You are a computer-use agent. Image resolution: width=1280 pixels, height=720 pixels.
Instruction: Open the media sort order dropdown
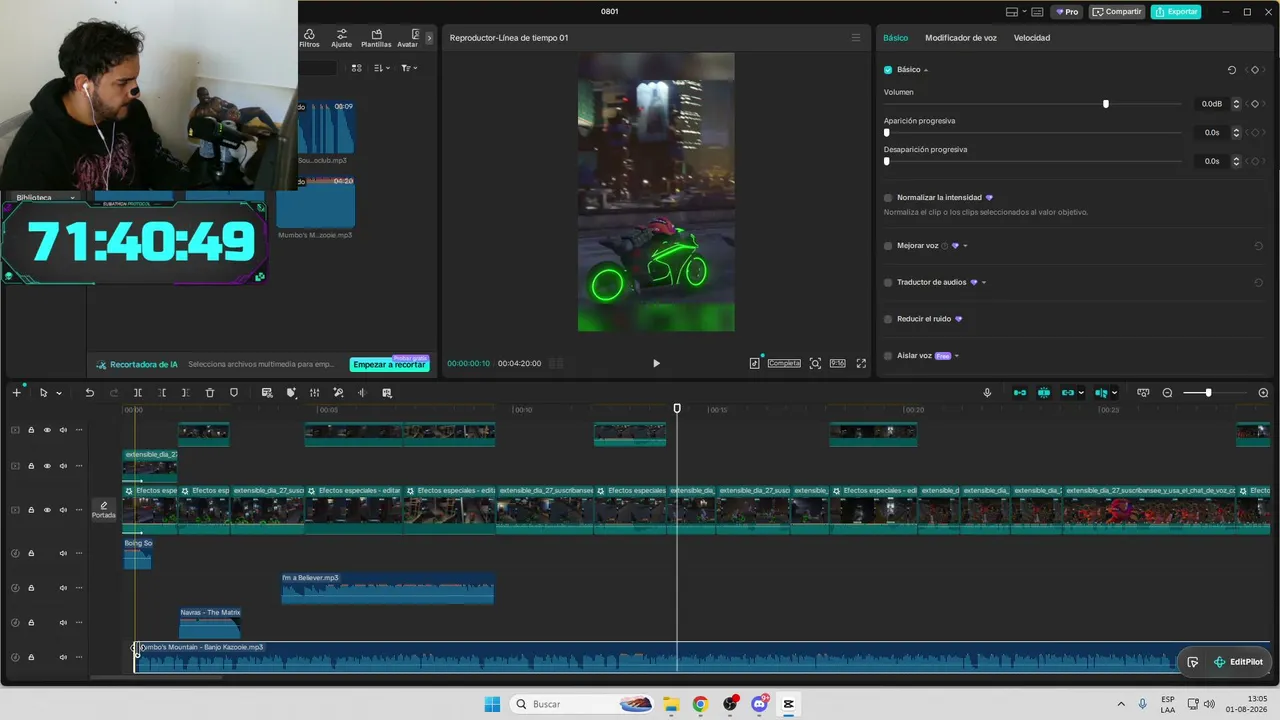(382, 68)
